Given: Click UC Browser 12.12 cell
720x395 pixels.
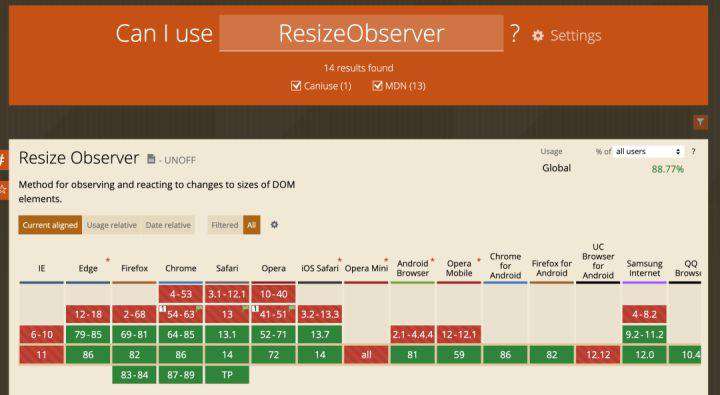Looking at the screenshot, I should coord(598,355).
